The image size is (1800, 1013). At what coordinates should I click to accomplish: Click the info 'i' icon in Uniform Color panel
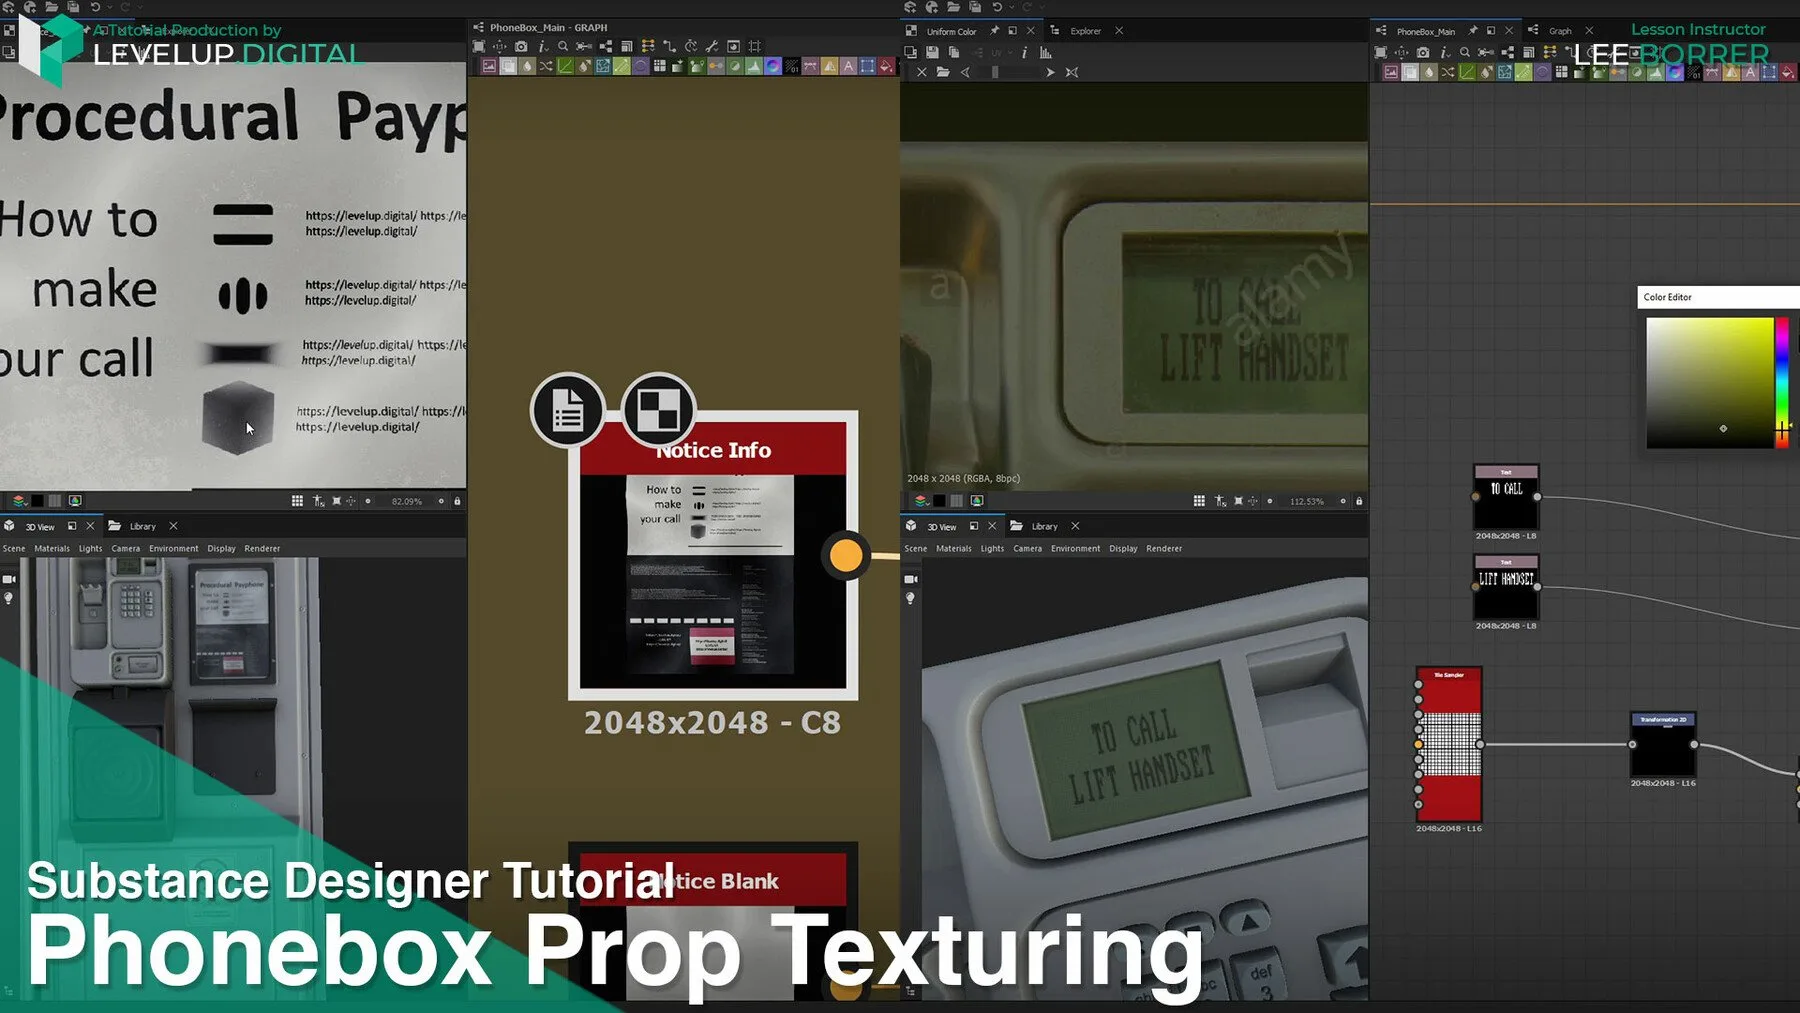pos(1025,52)
